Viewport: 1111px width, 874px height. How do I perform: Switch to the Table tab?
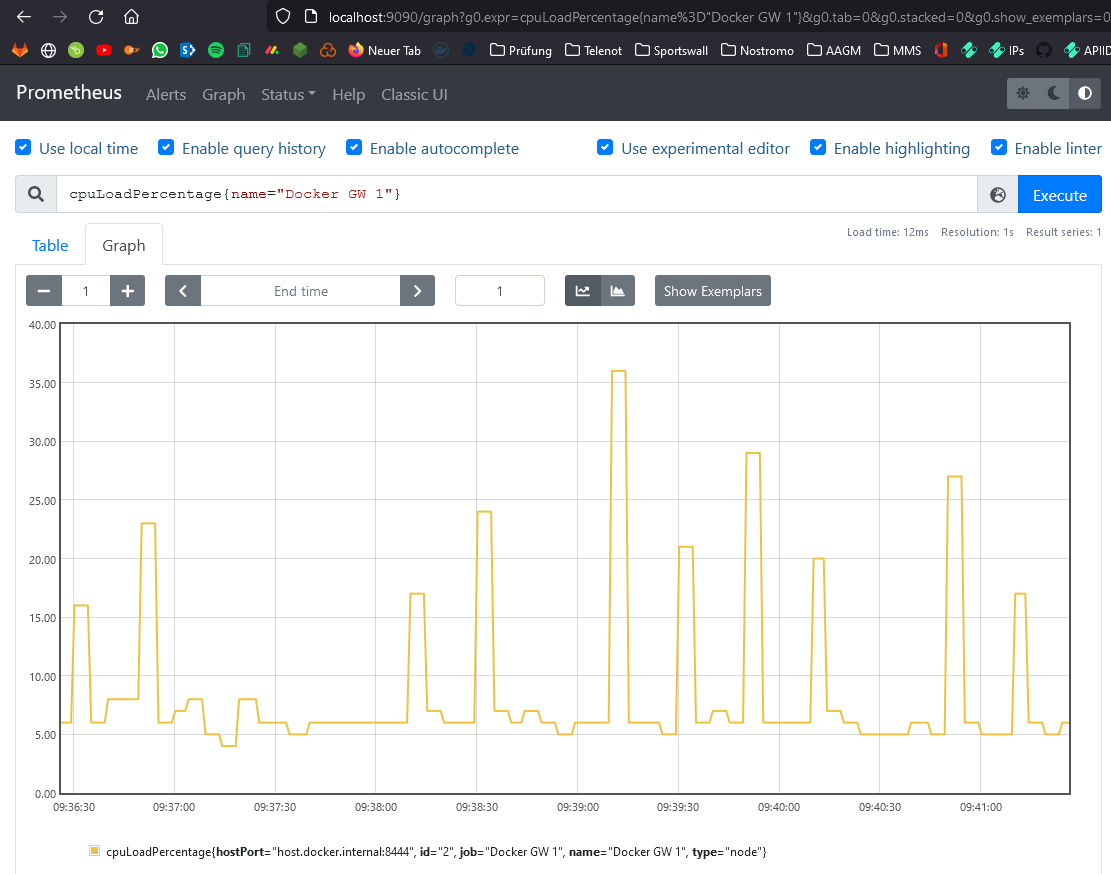pyautogui.click(x=50, y=245)
